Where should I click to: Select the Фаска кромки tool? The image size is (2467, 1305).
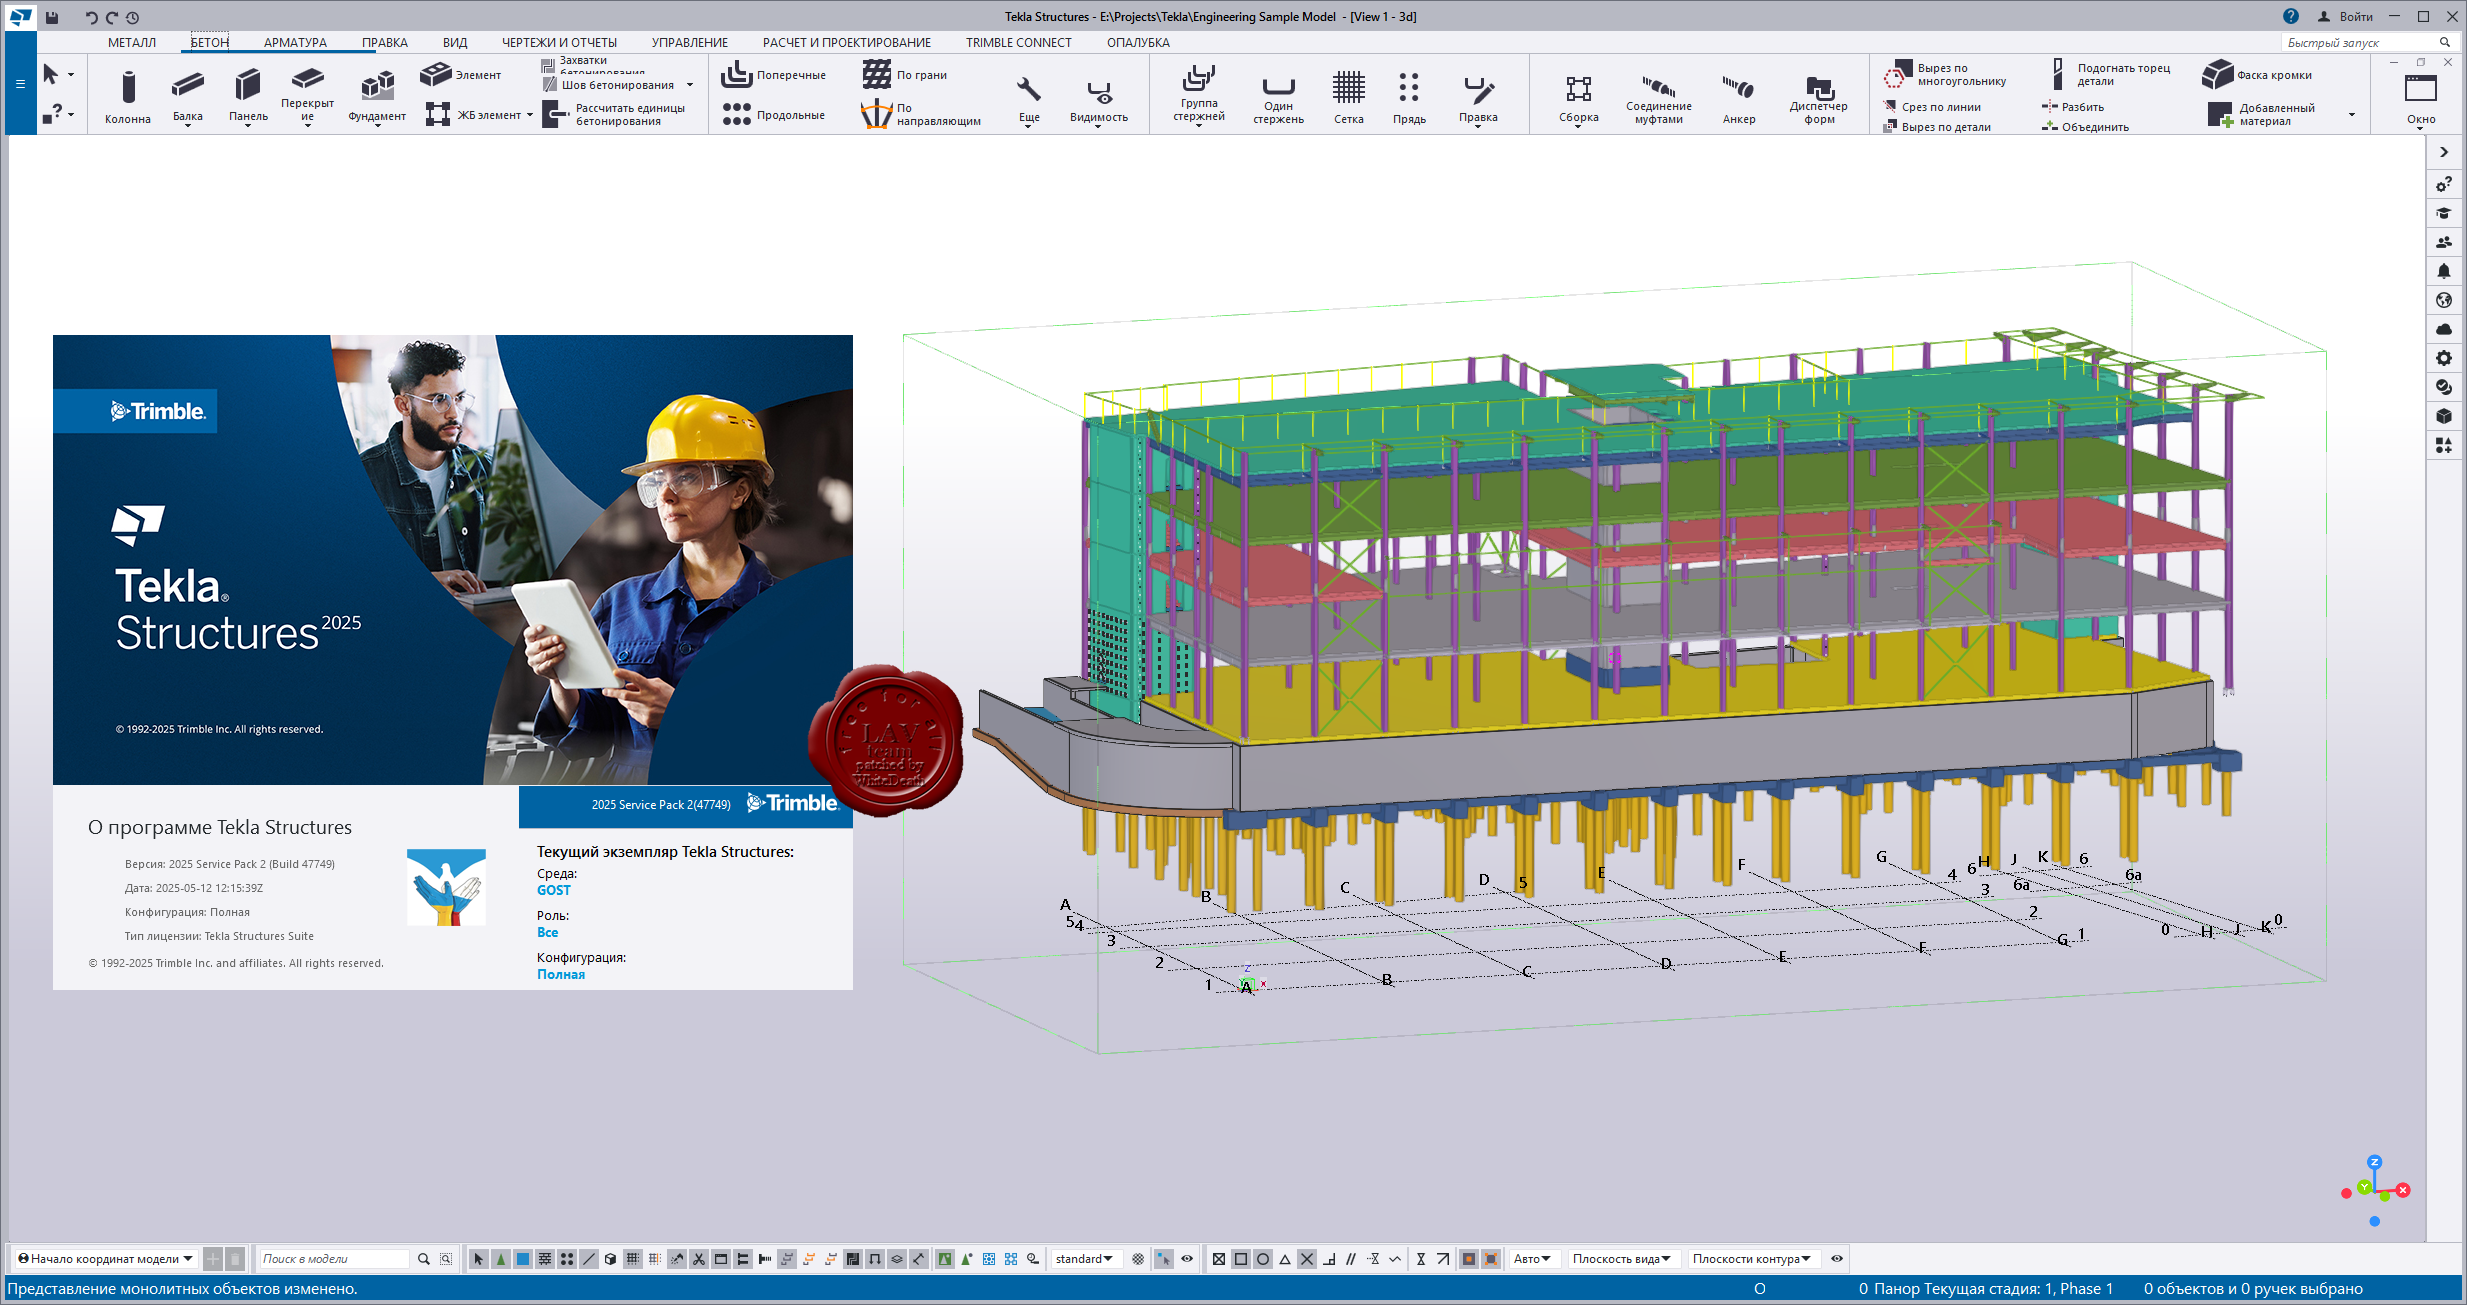point(2258,75)
